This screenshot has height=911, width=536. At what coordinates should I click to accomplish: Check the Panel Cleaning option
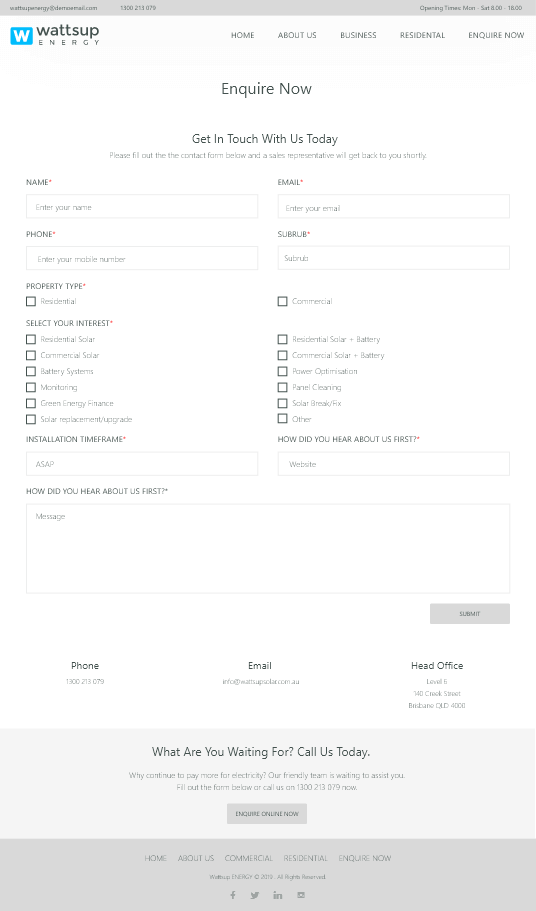click(282, 387)
